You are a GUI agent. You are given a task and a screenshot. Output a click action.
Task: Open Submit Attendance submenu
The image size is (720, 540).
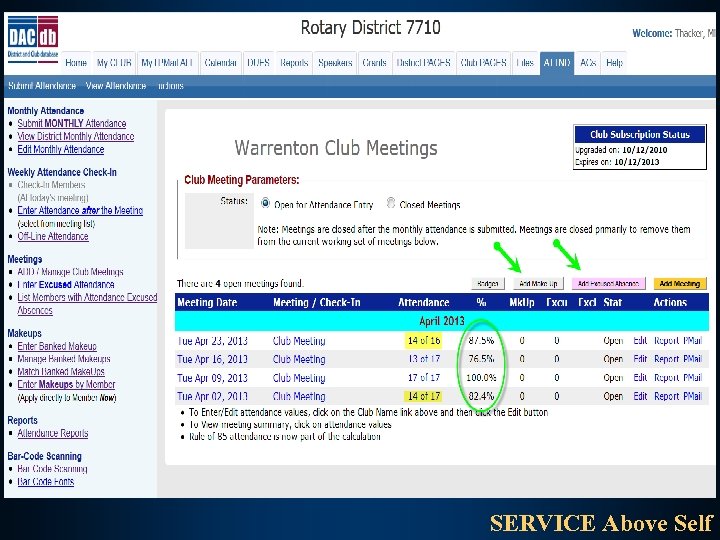click(x=42, y=86)
